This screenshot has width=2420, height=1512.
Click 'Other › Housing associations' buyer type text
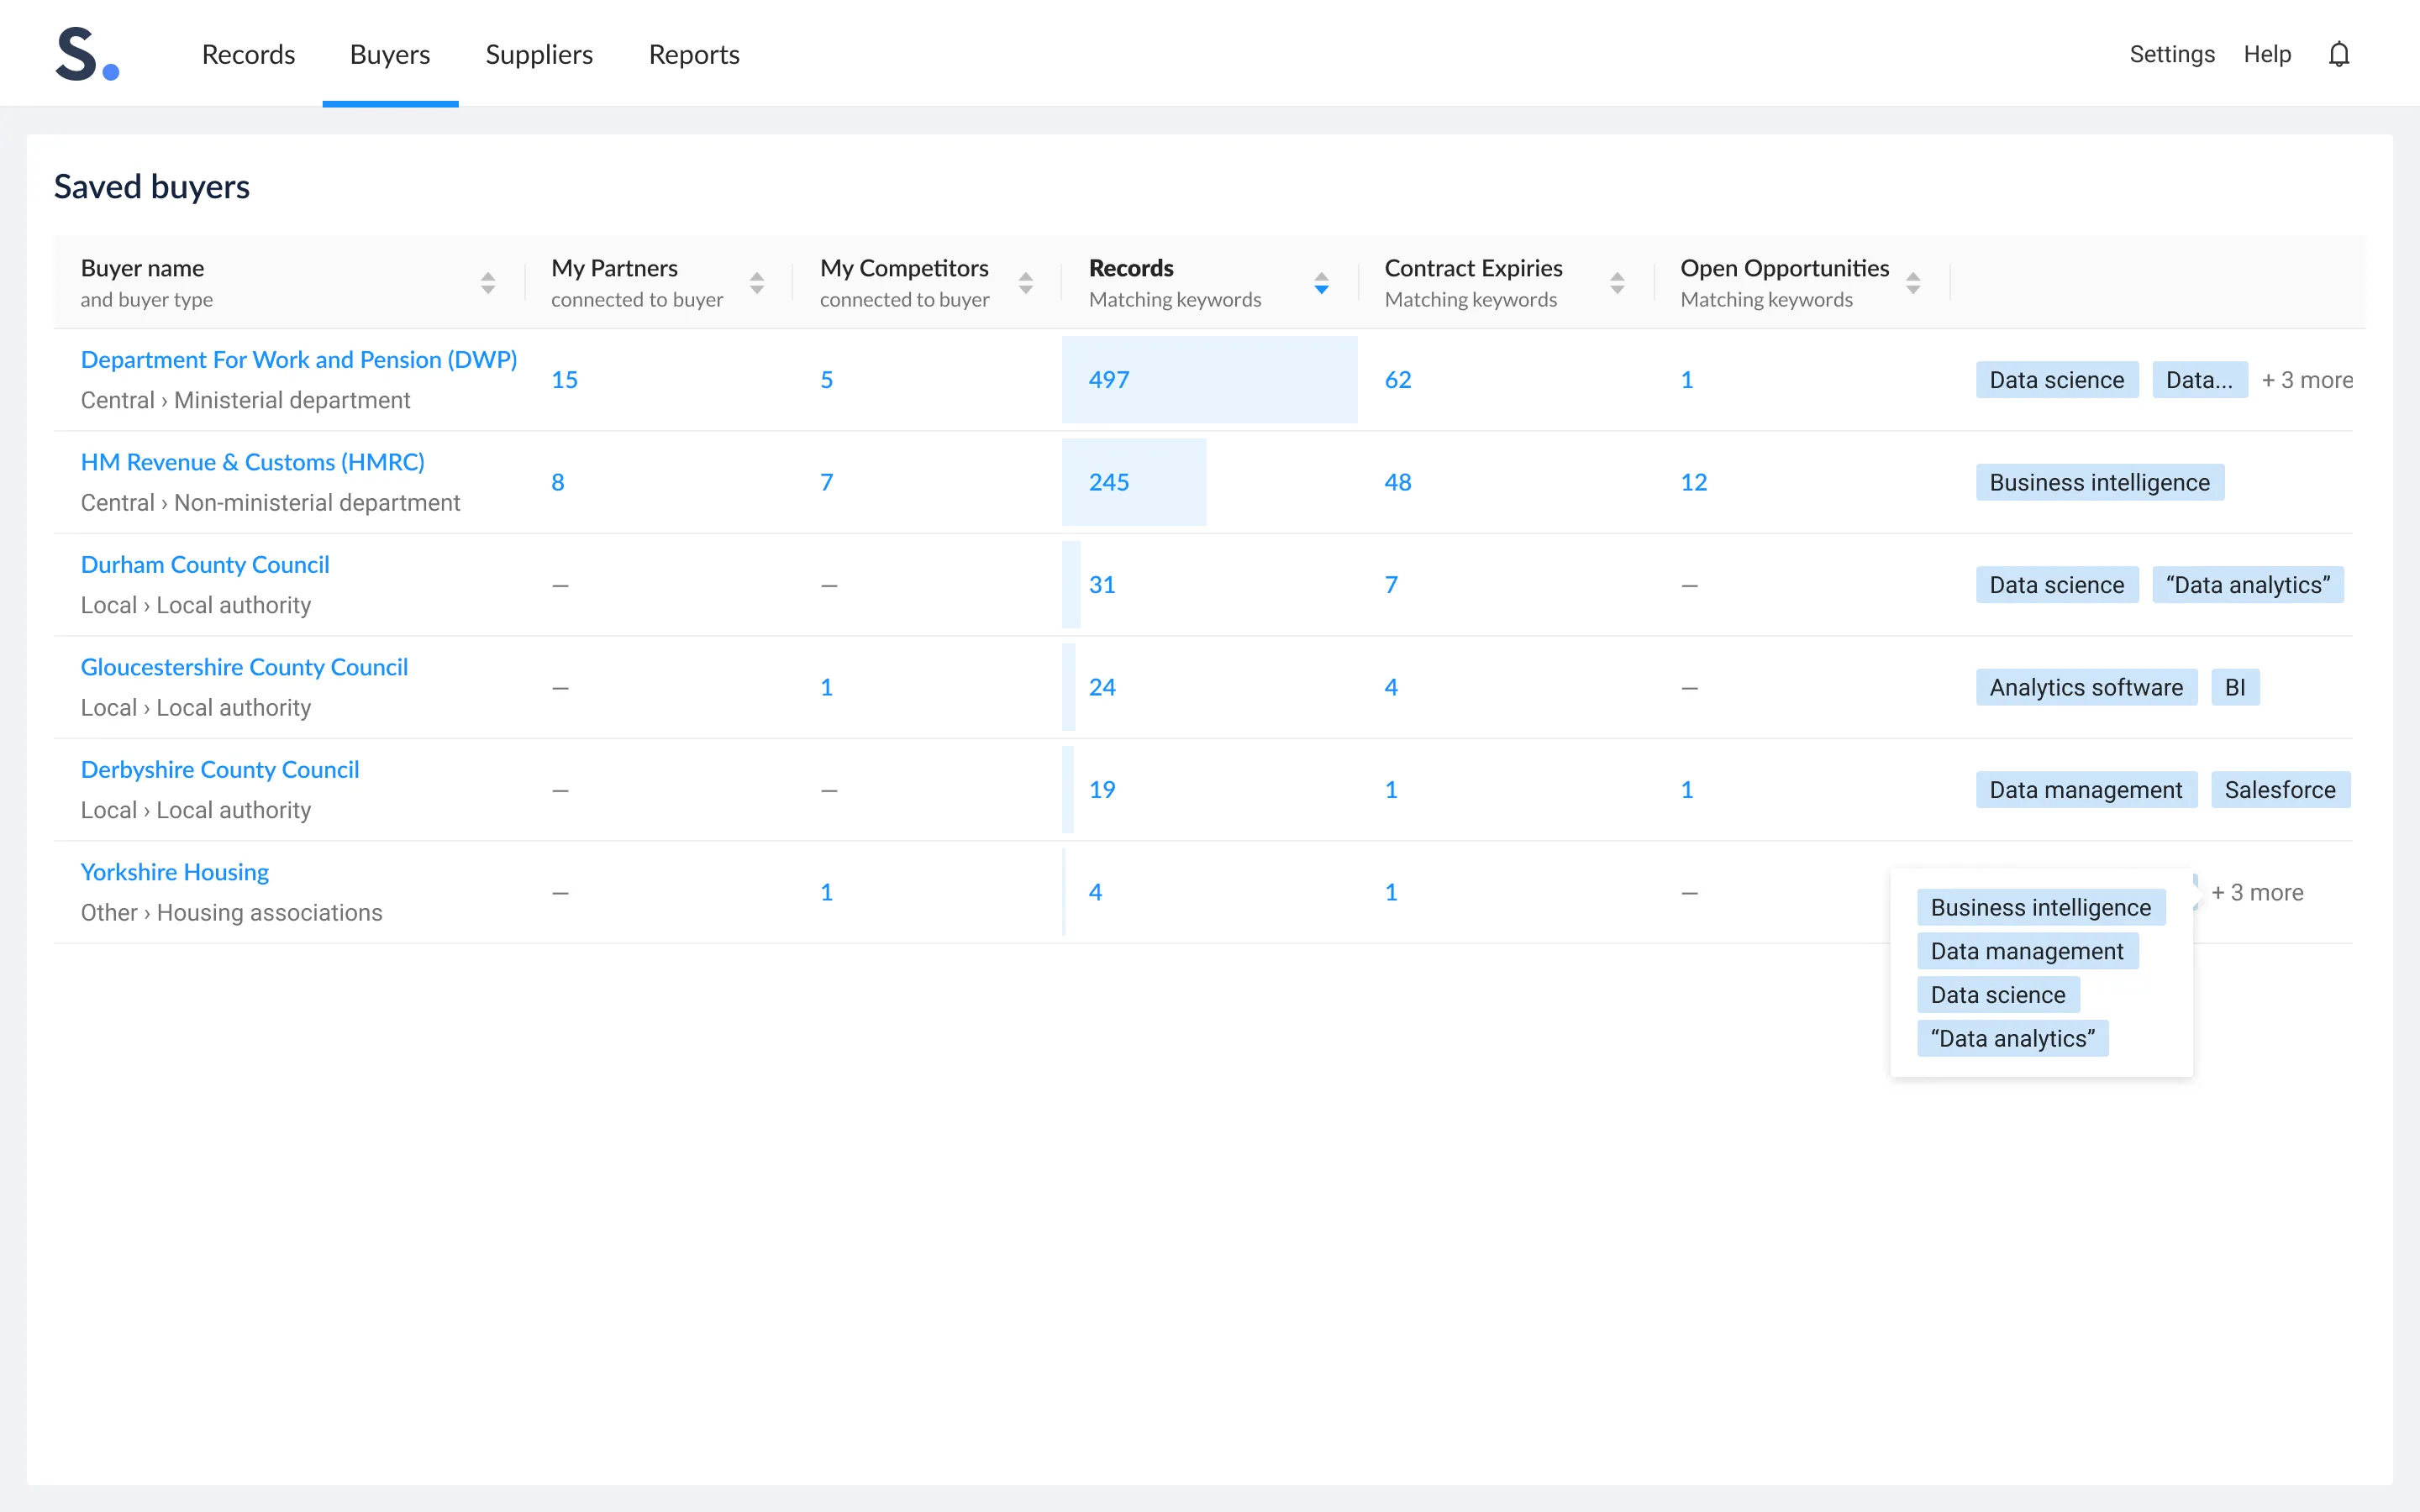coord(232,913)
